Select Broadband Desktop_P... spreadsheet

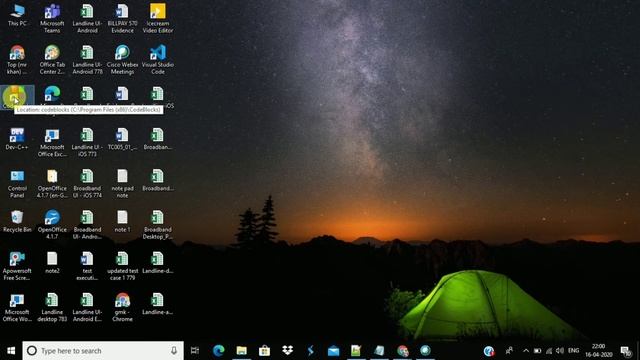pos(158,224)
